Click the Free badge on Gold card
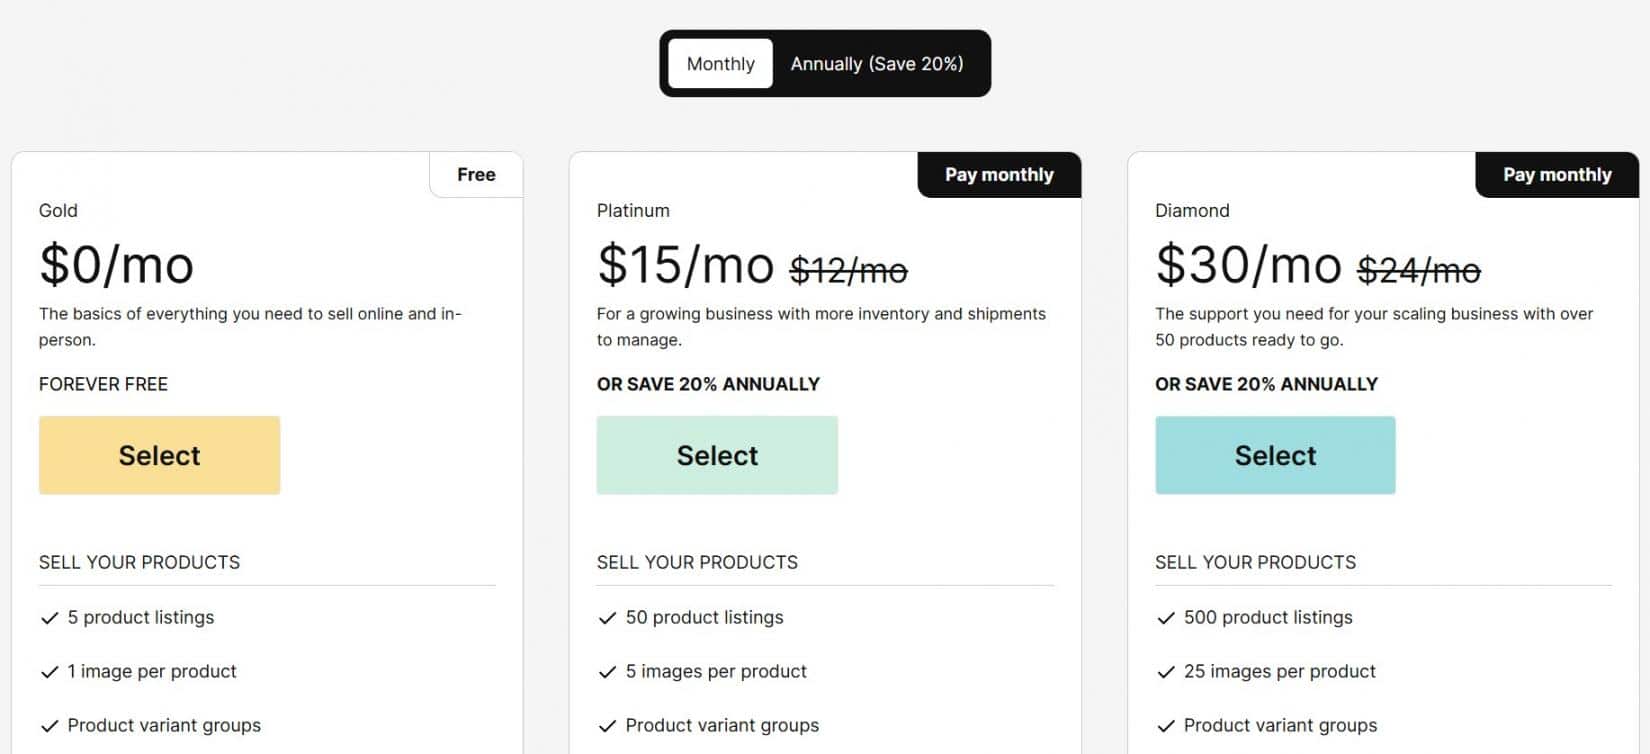This screenshot has height=754, width=1650. pyautogui.click(x=476, y=175)
